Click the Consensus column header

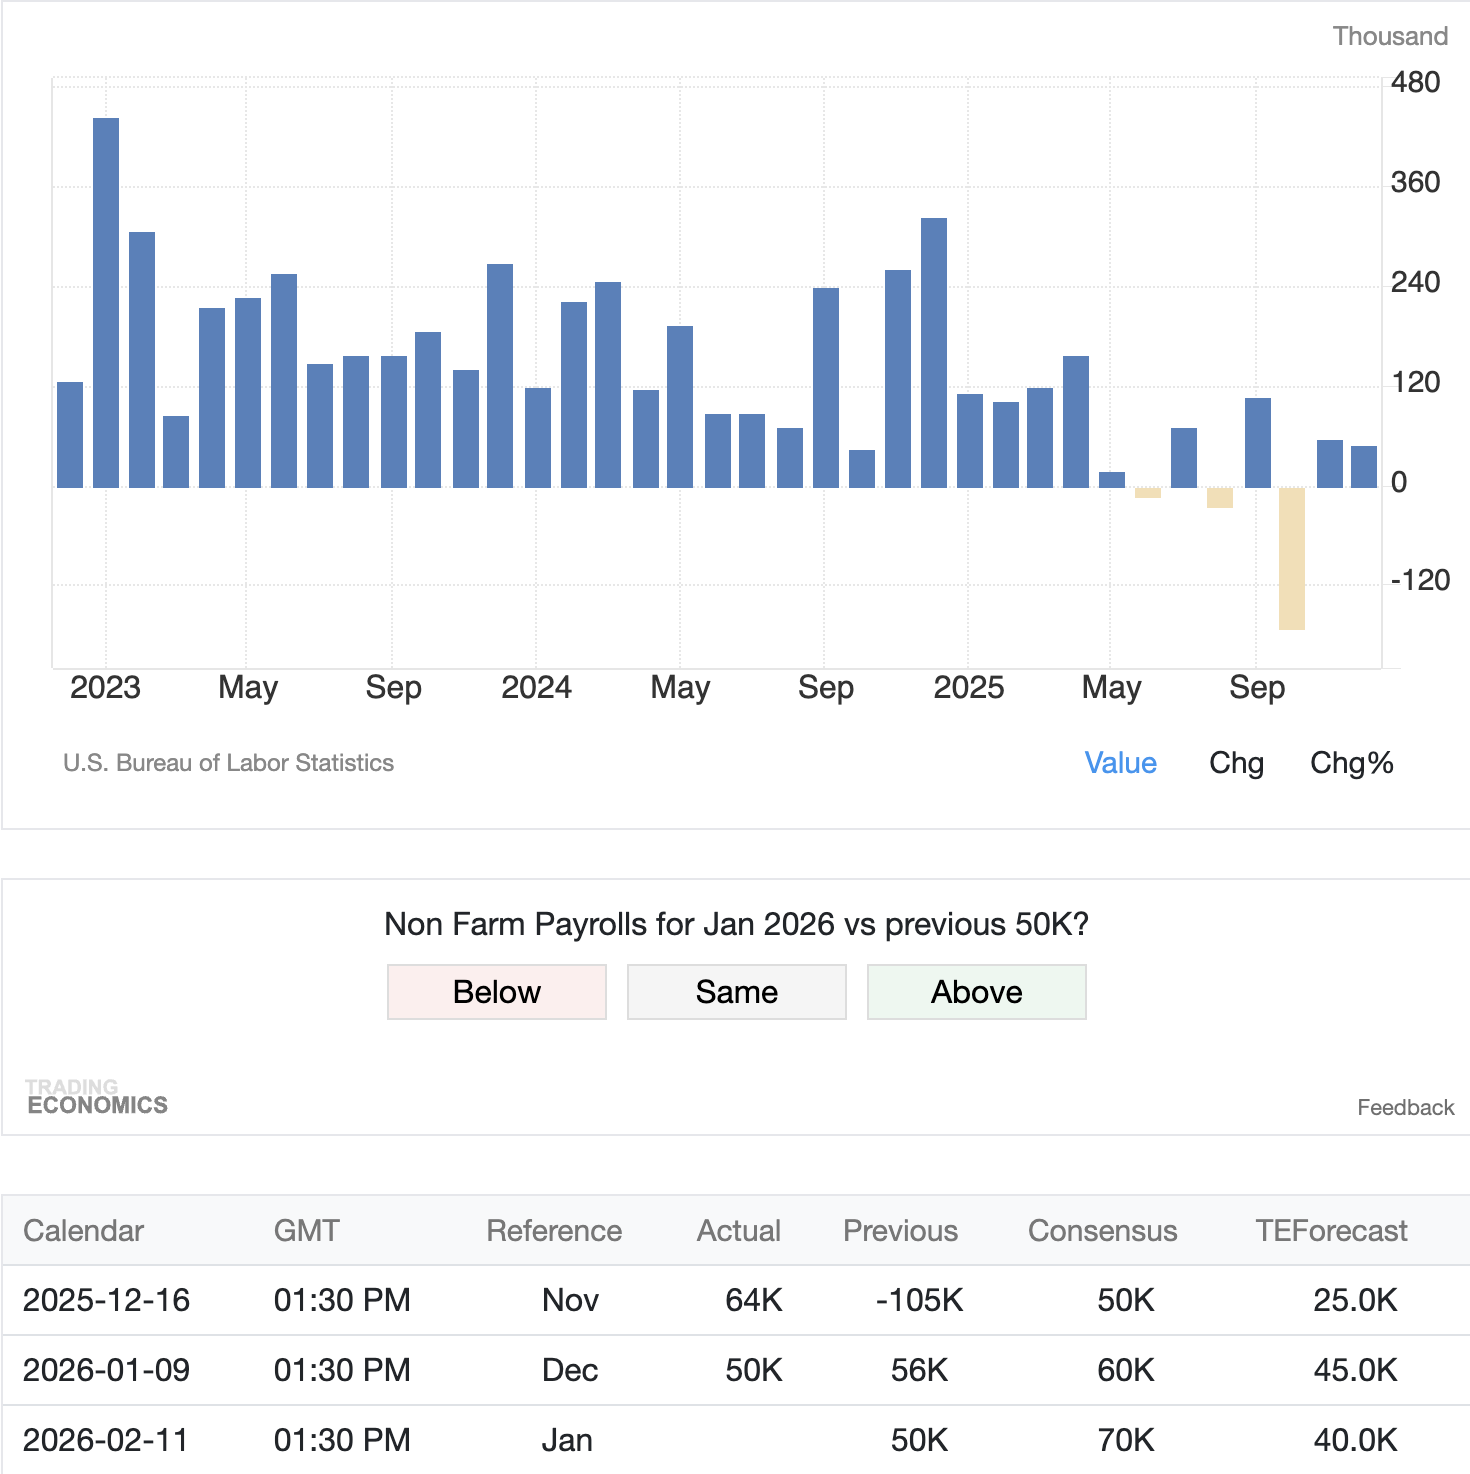pyautogui.click(x=1102, y=1231)
